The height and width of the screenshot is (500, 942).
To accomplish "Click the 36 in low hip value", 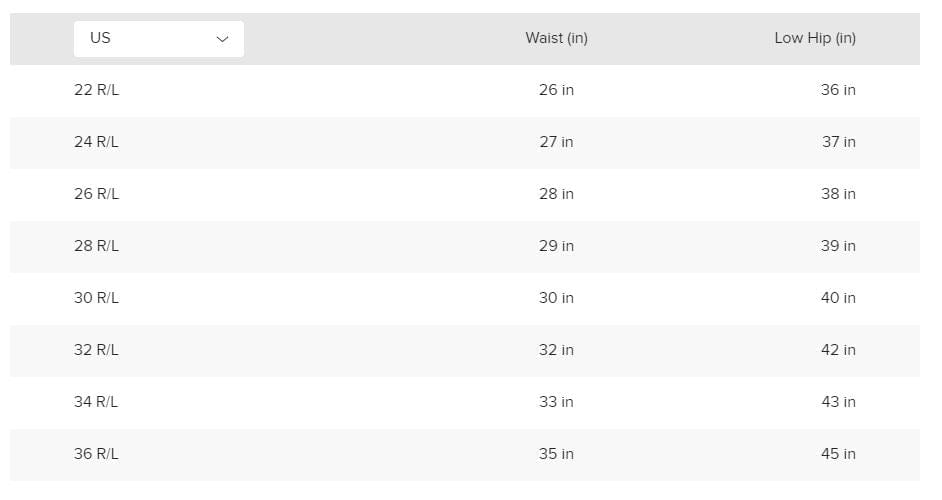I will click(838, 90).
